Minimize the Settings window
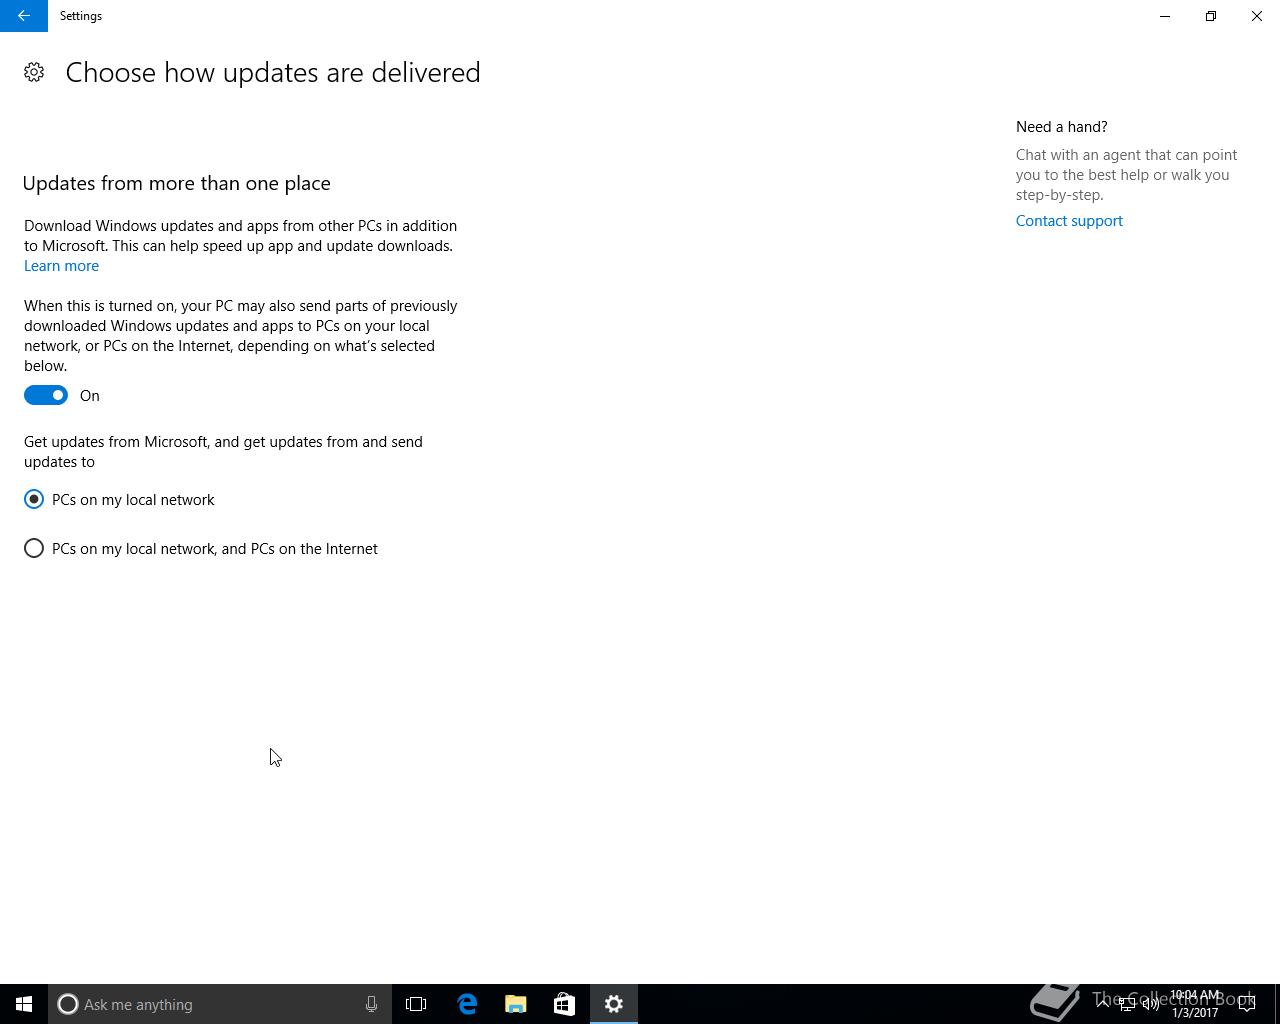This screenshot has height=1024, width=1280. (x=1165, y=16)
